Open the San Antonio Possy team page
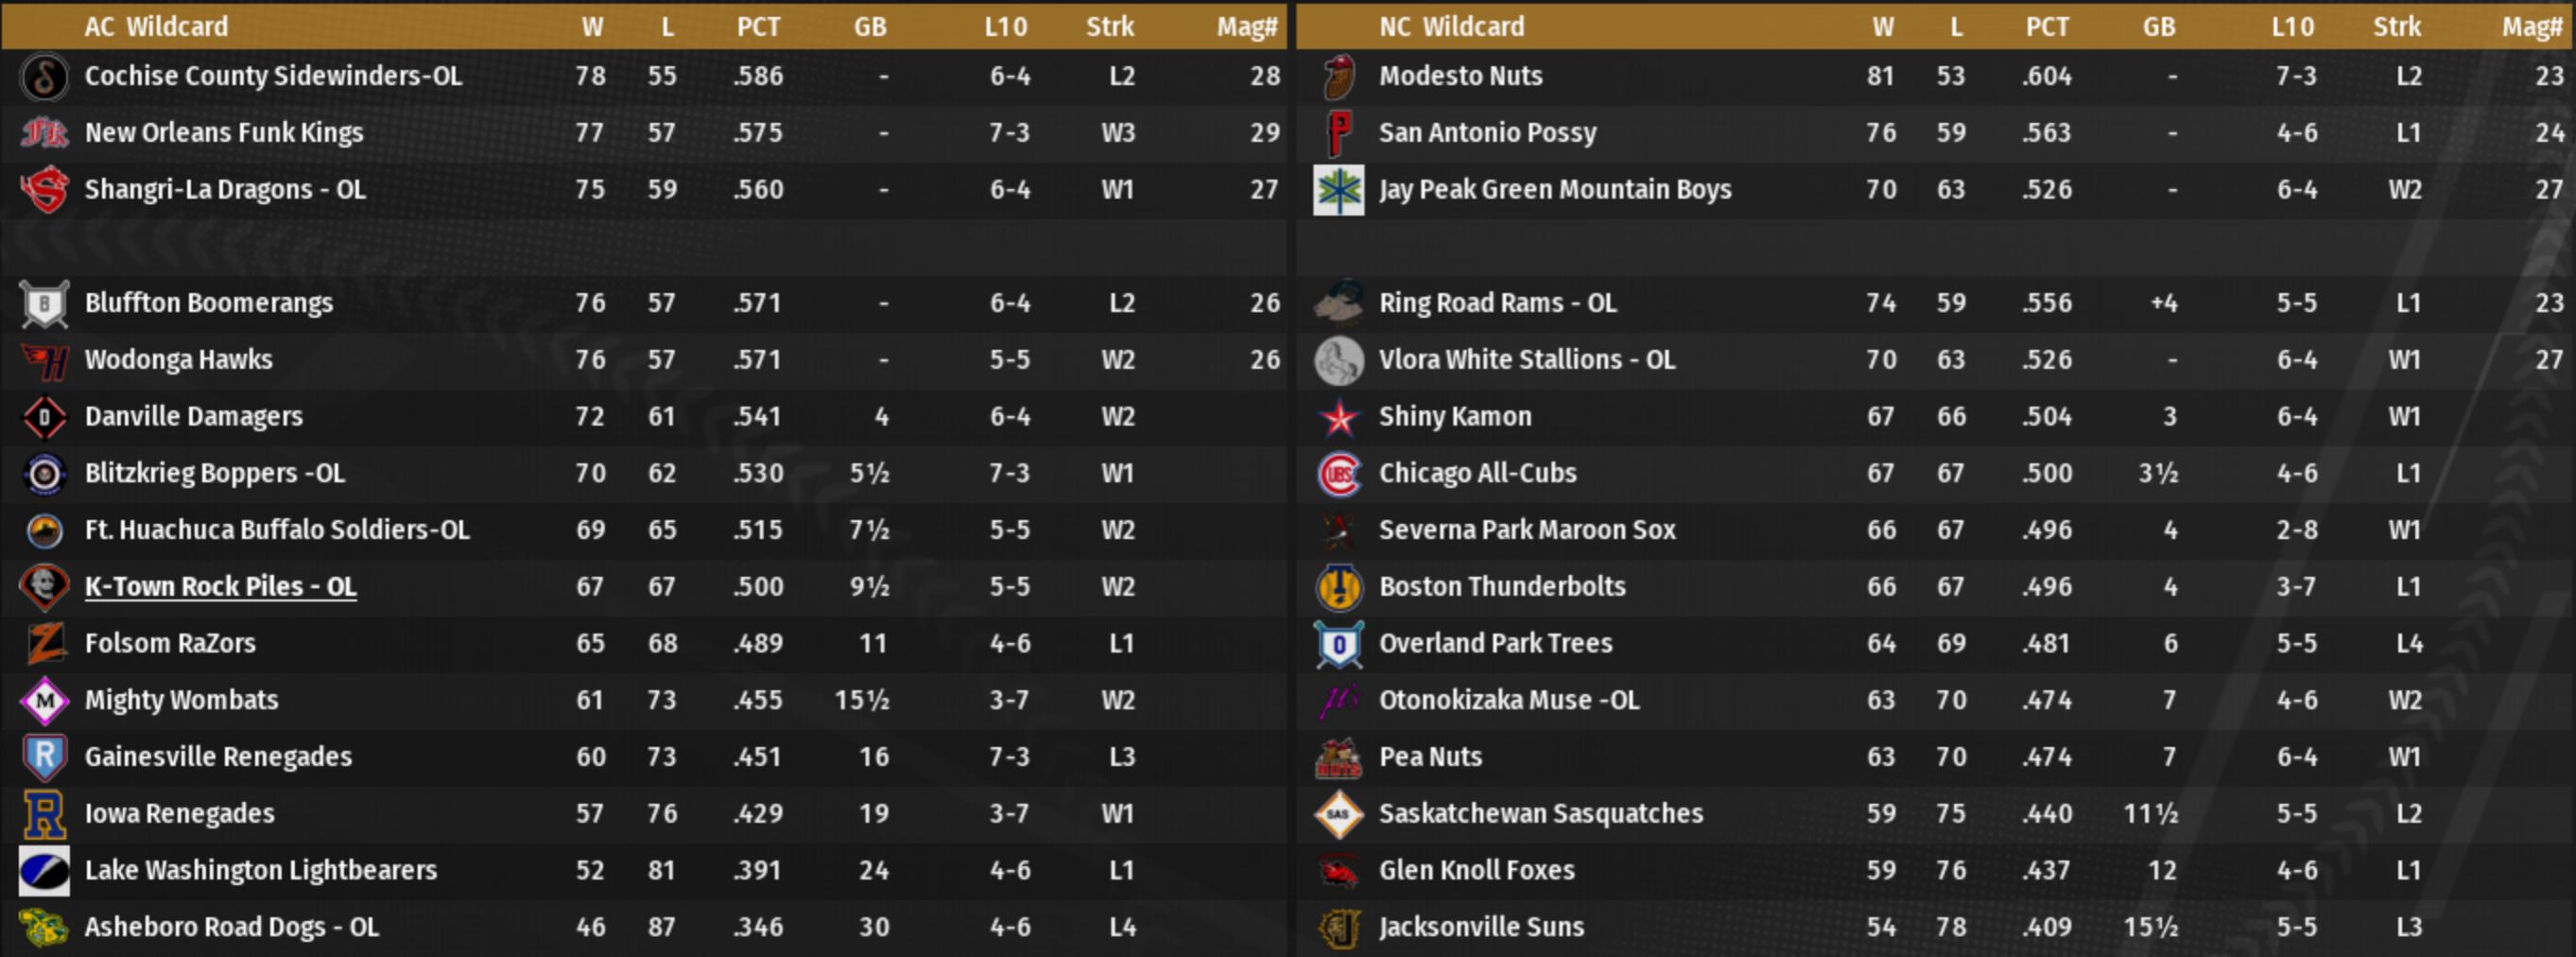The image size is (2576, 957). pos(1487,133)
